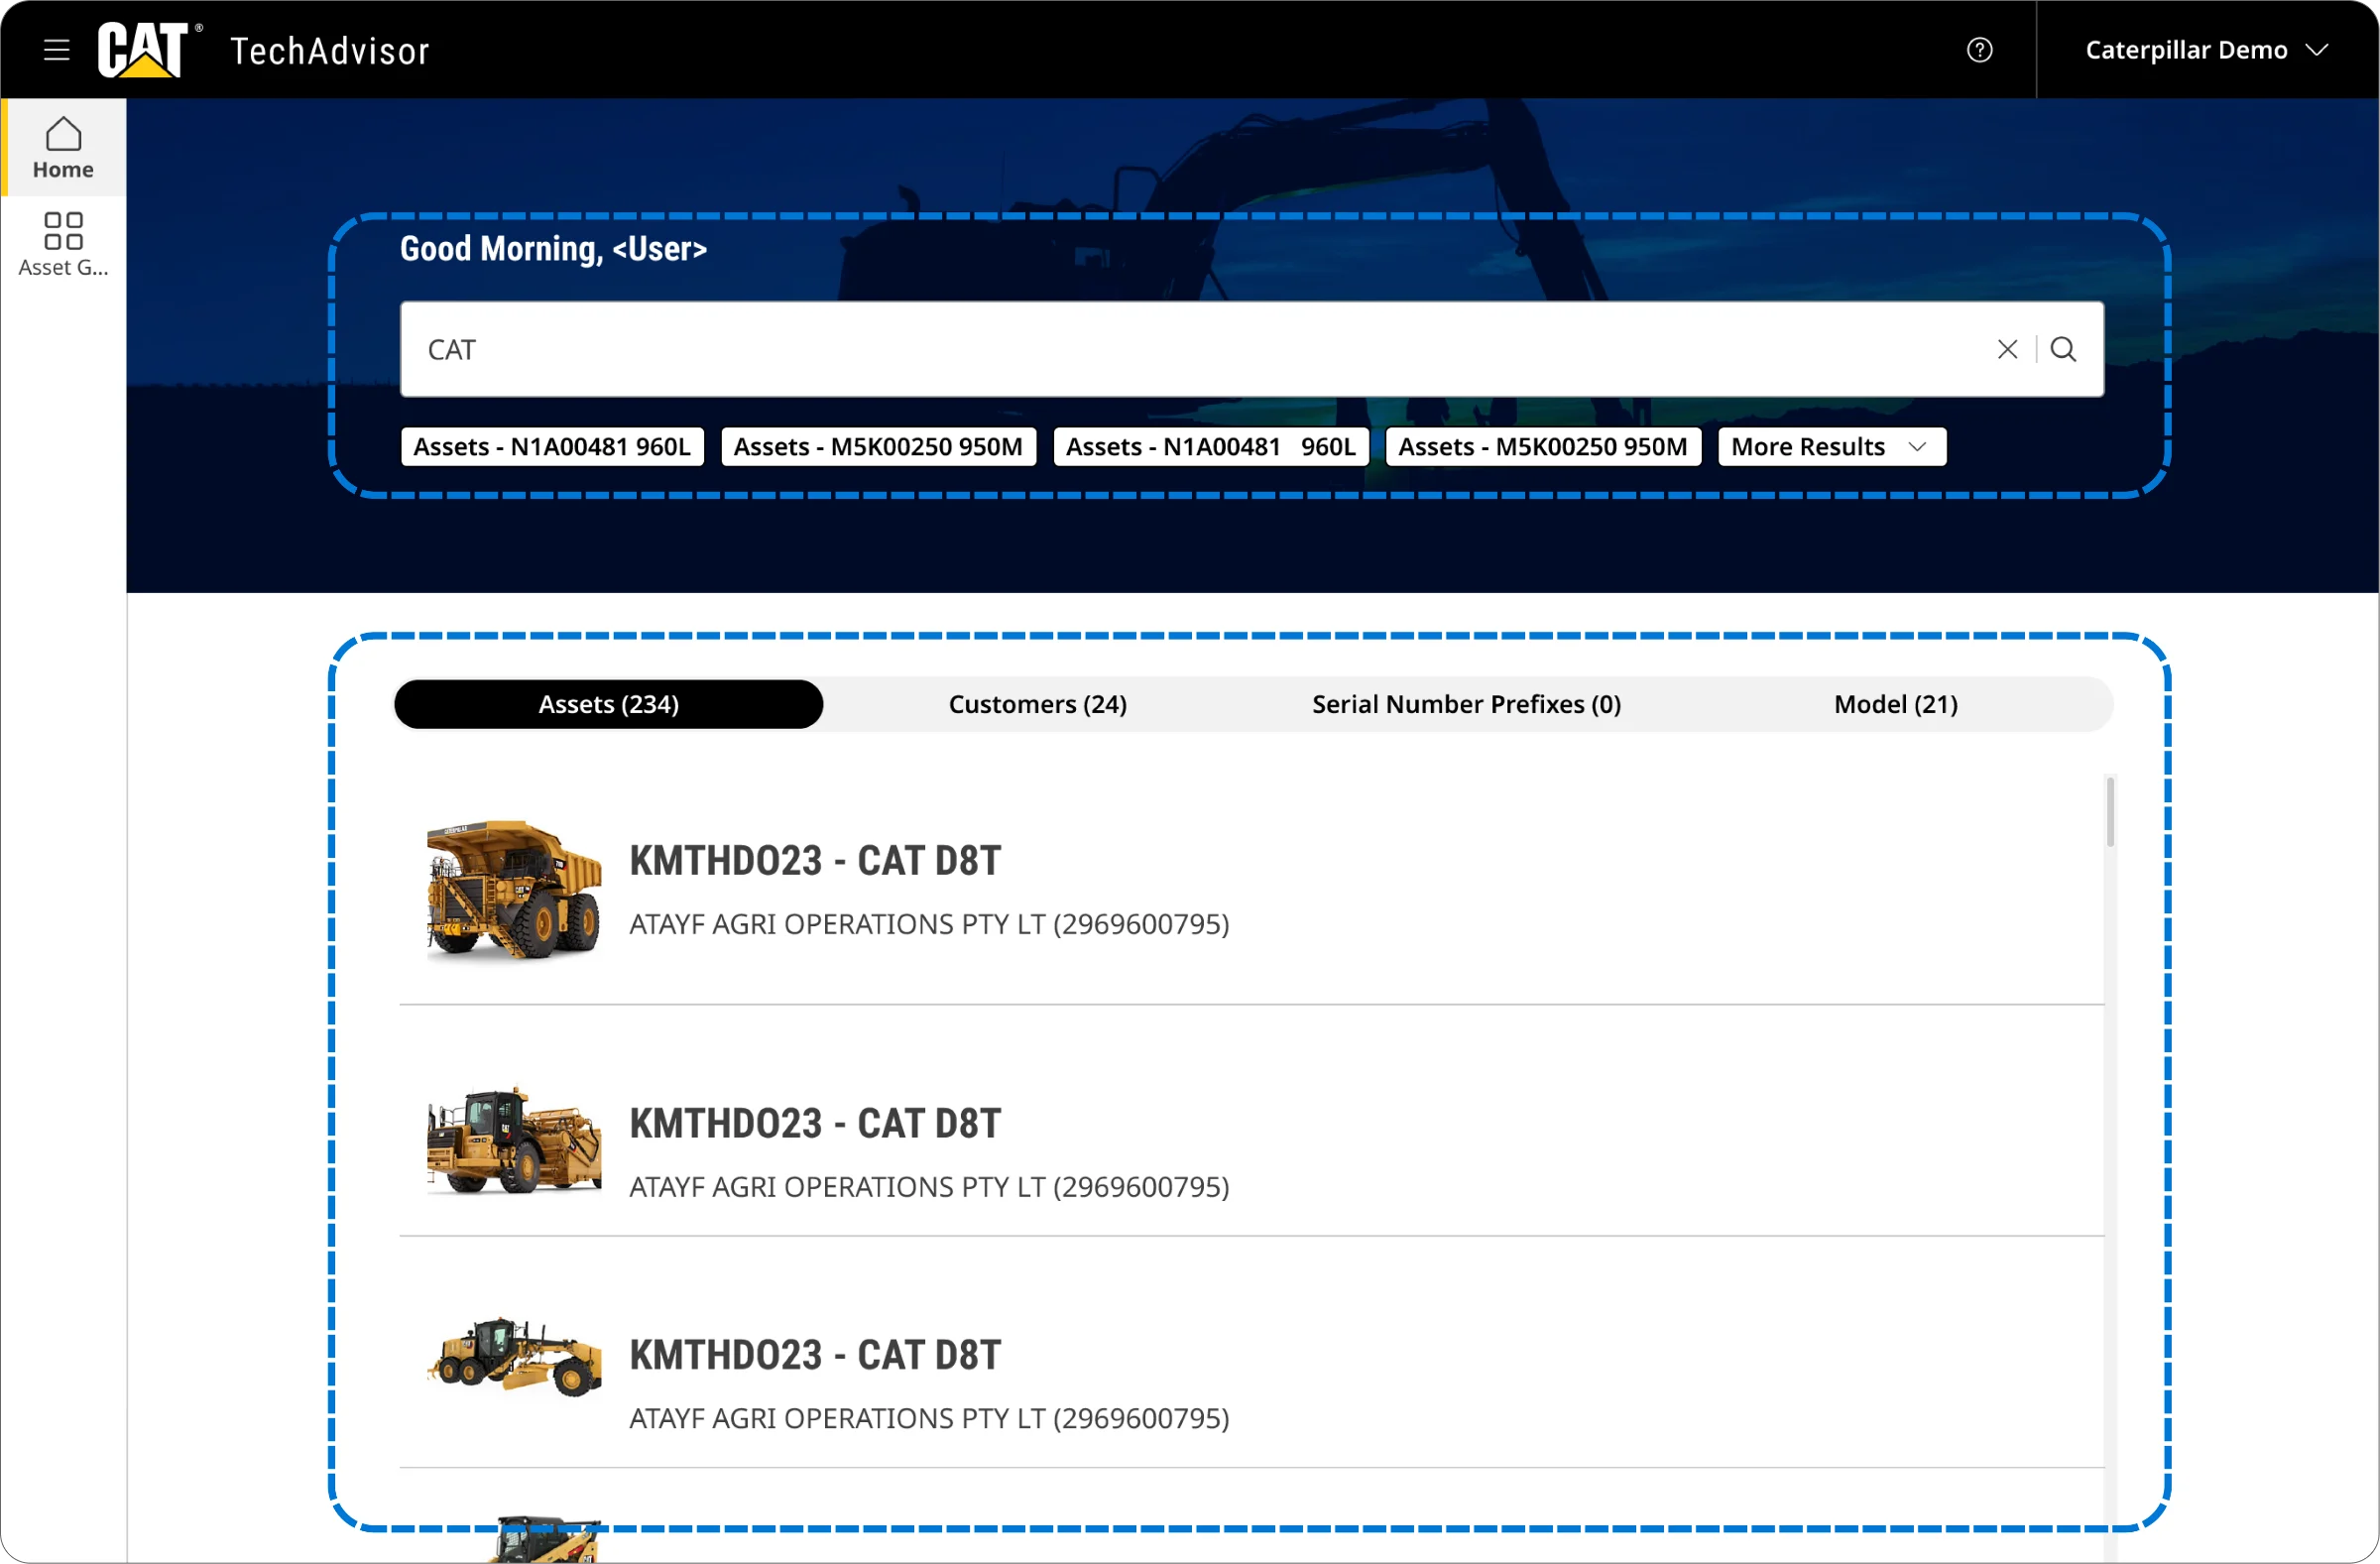Select first Assets - N1A00481 960L chip
The height and width of the screenshot is (1564, 2380).
552,447
